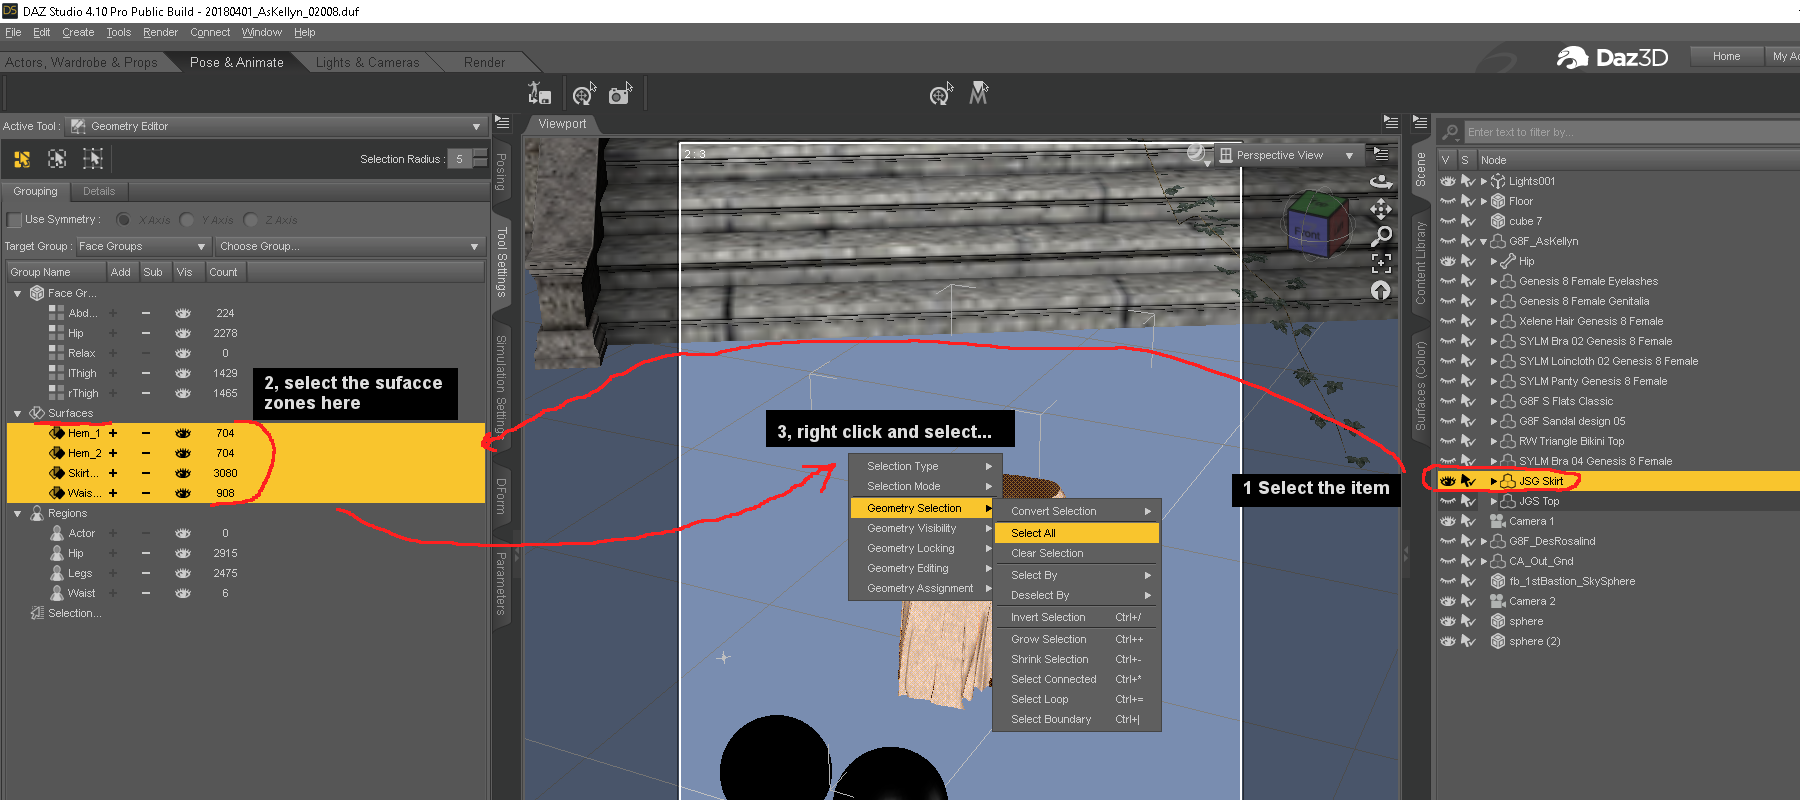Switch to Lights & Cameras tab
Screen dimensions: 1800x800
point(367,62)
